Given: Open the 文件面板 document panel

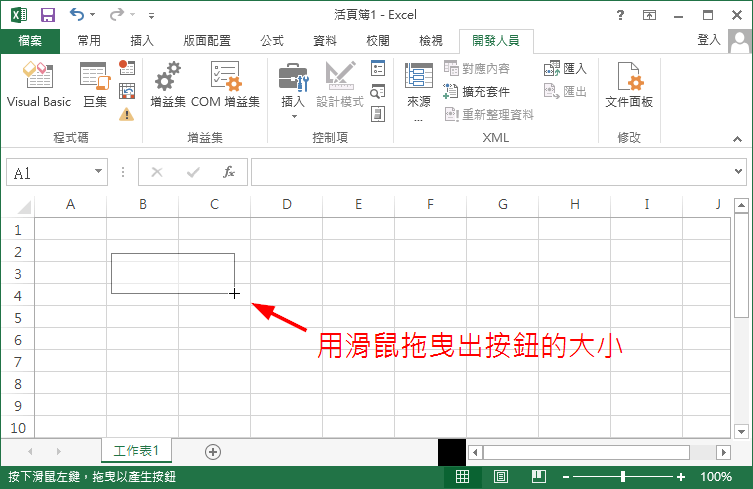Looking at the screenshot, I should click(x=629, y=84).
